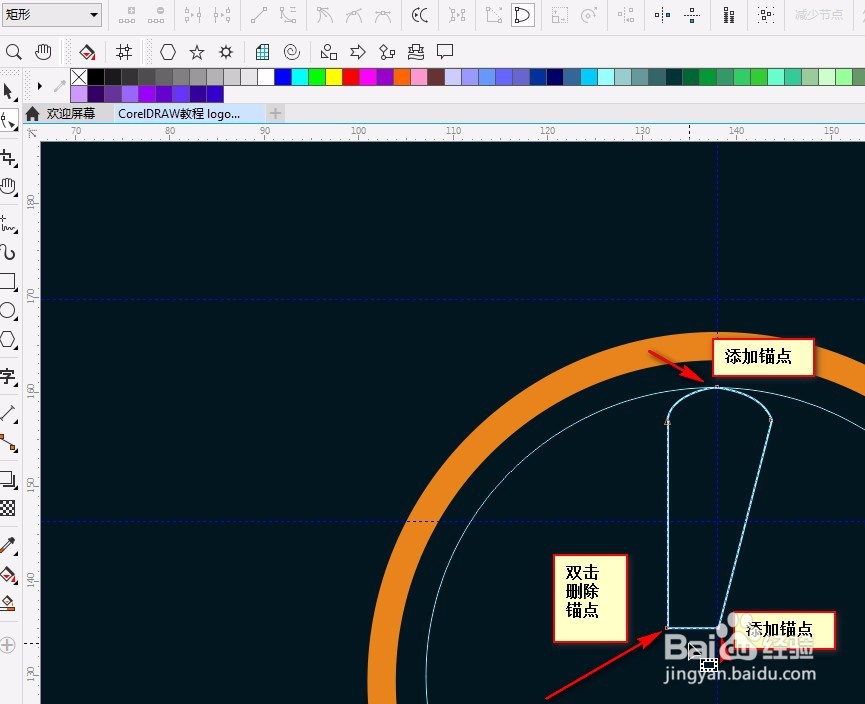
Task: Click the Join two nodes icon
Action: pyautogui.click(x=193, y=15)
